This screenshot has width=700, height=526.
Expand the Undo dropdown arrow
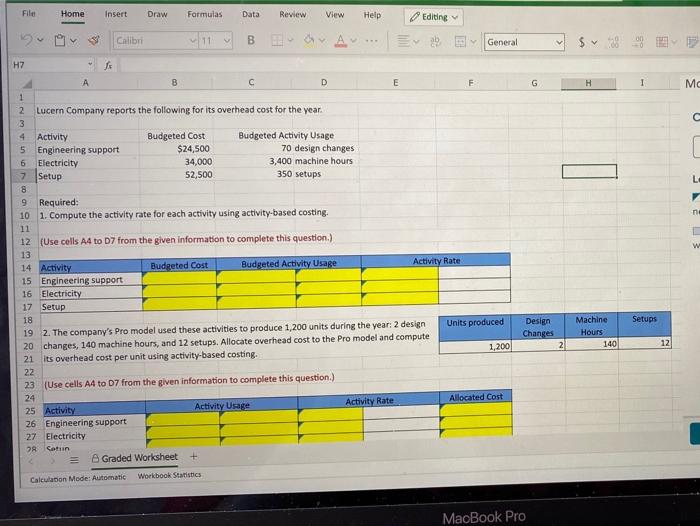coord(40,41)
